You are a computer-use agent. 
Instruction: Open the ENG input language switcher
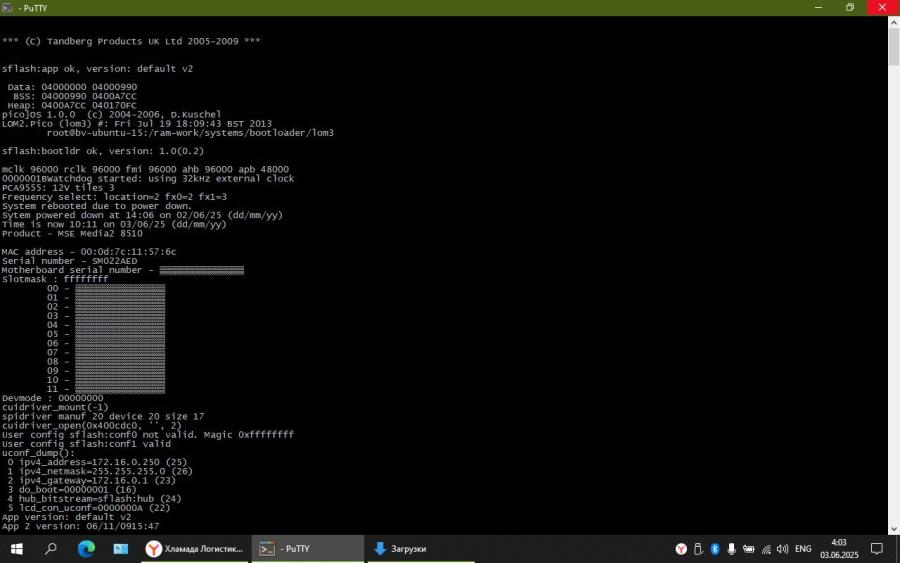803,549
